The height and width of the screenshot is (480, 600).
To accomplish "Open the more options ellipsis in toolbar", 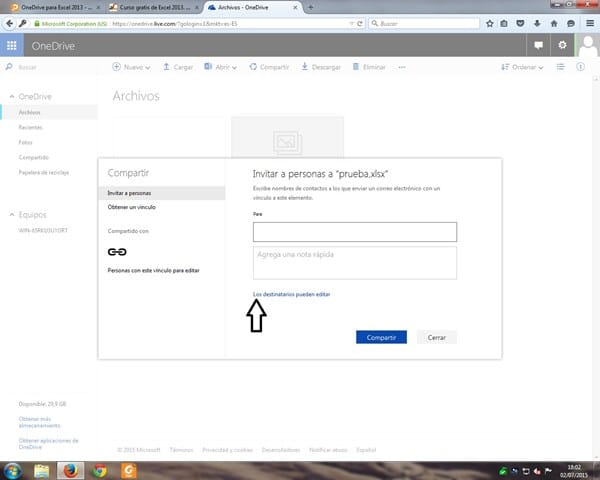I will coord(402,67).
